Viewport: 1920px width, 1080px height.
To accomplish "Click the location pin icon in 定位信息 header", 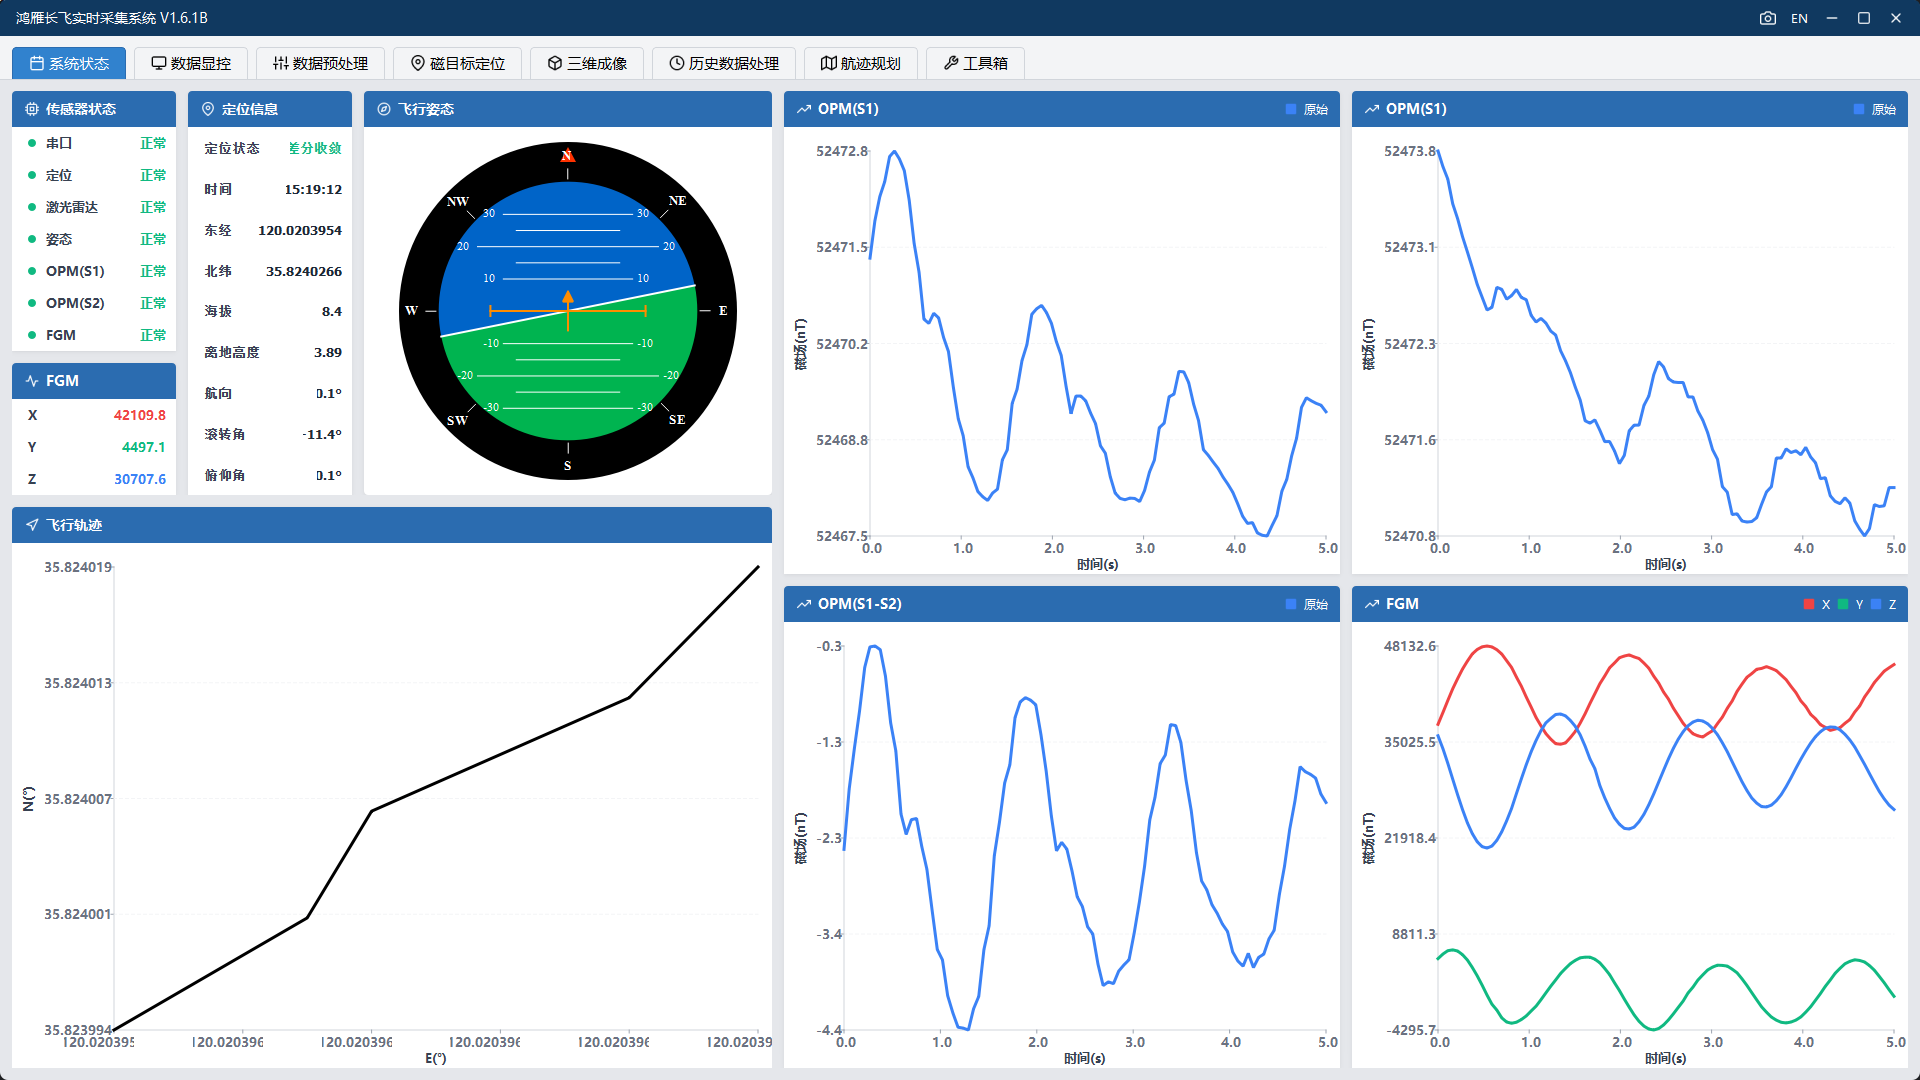I will pos(208,109).
